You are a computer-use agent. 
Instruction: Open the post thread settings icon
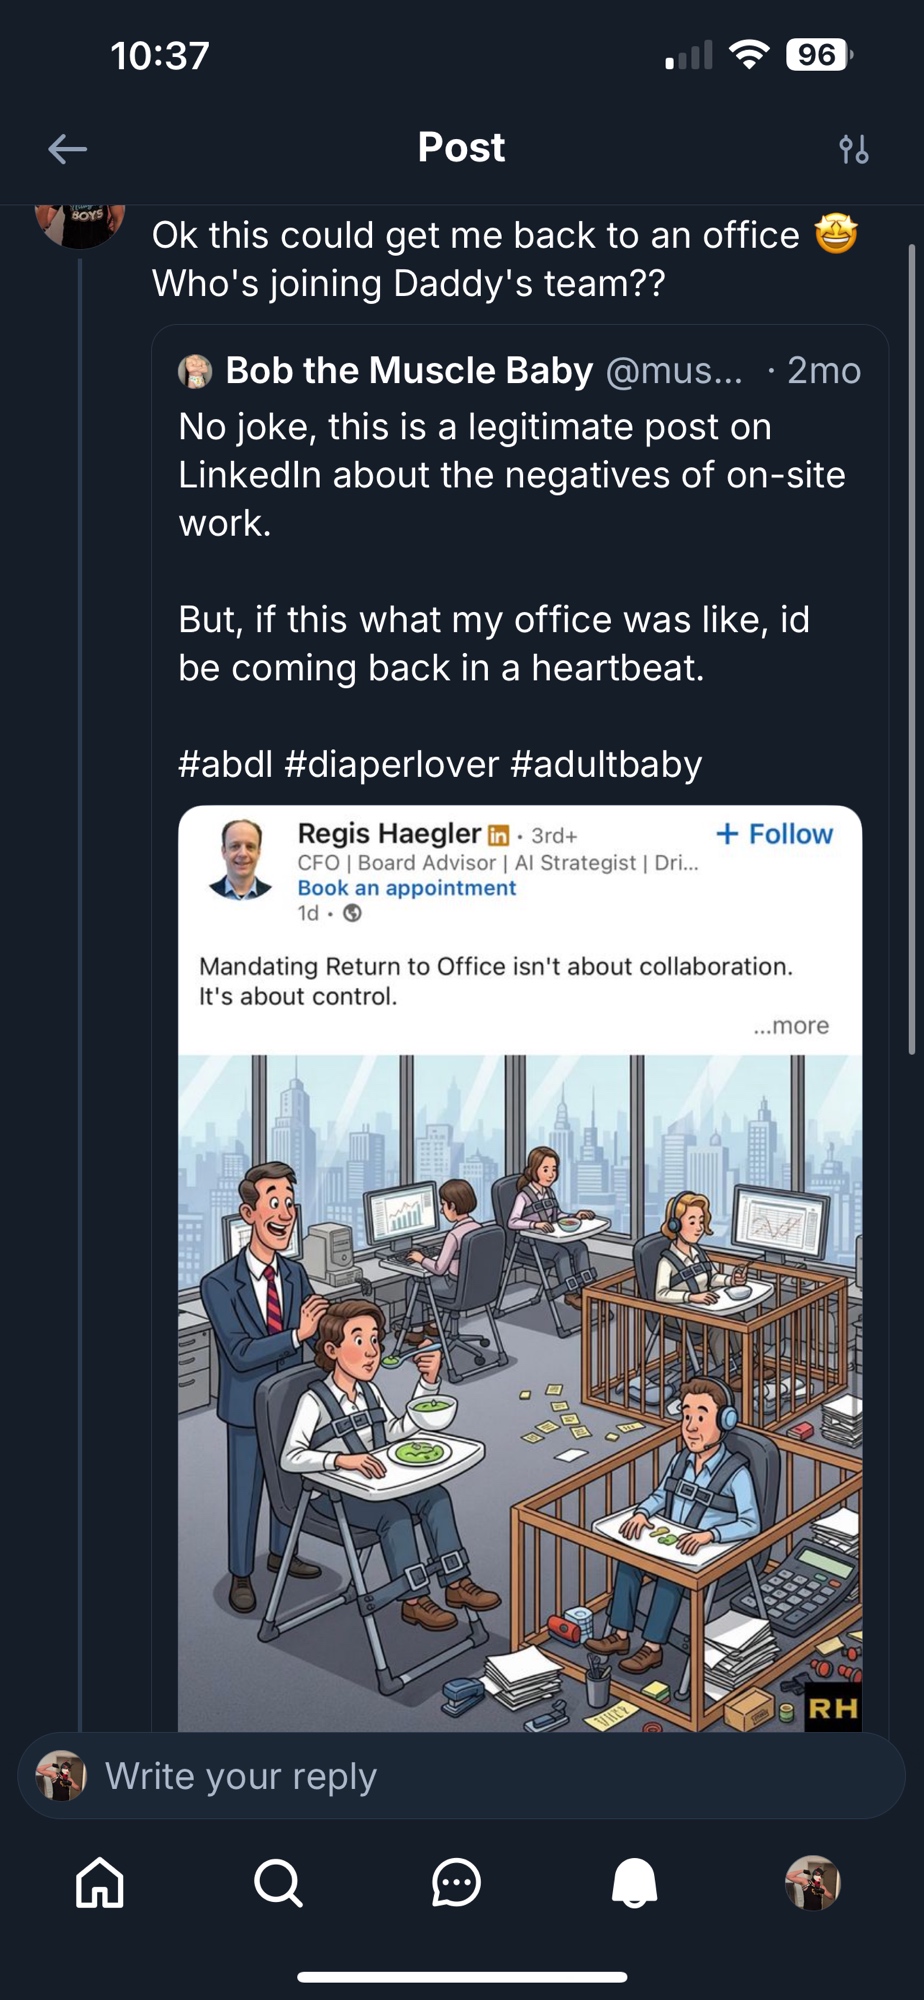(x=853, y=149)
